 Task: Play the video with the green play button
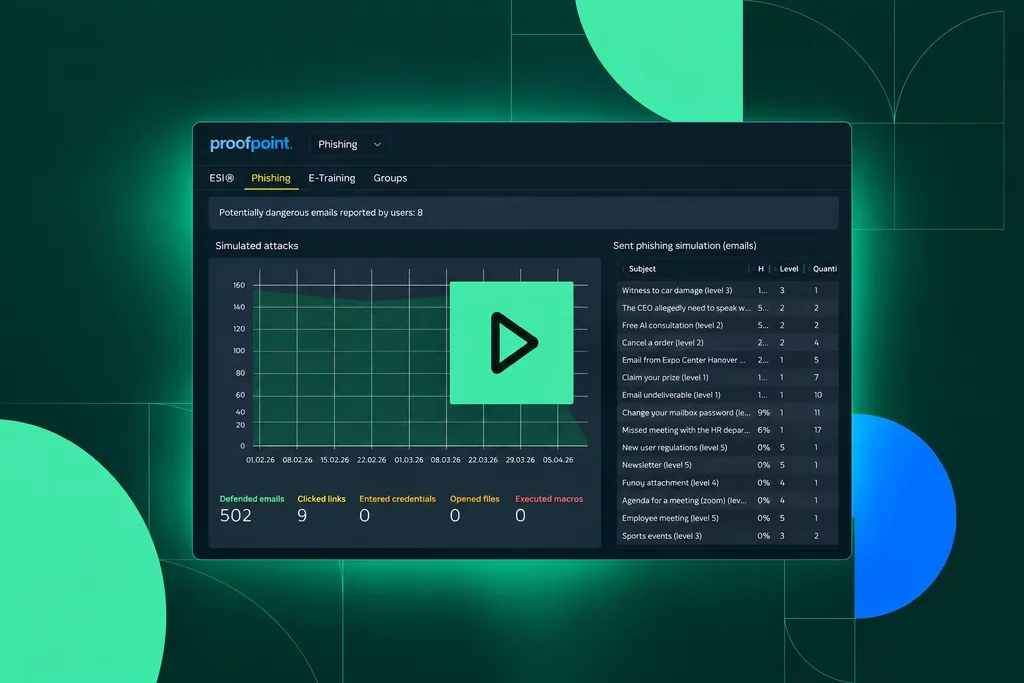click(x=511, y=343)
